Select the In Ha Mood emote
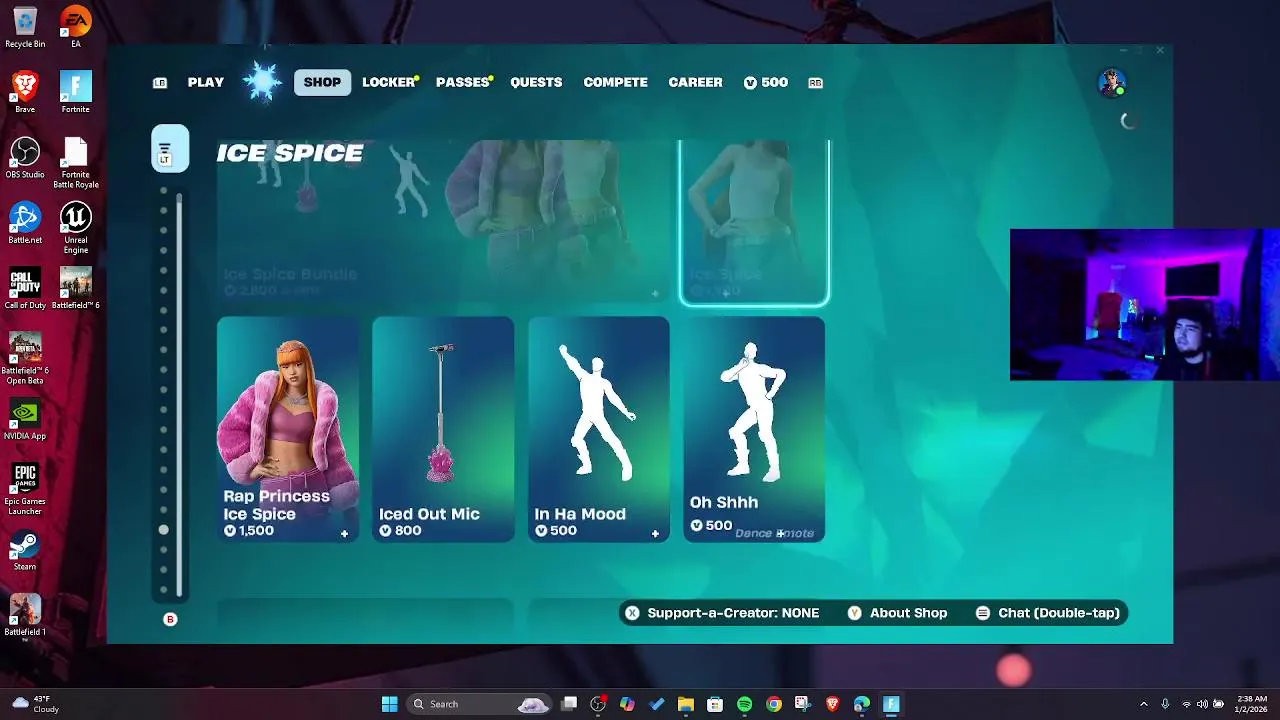 599,430
